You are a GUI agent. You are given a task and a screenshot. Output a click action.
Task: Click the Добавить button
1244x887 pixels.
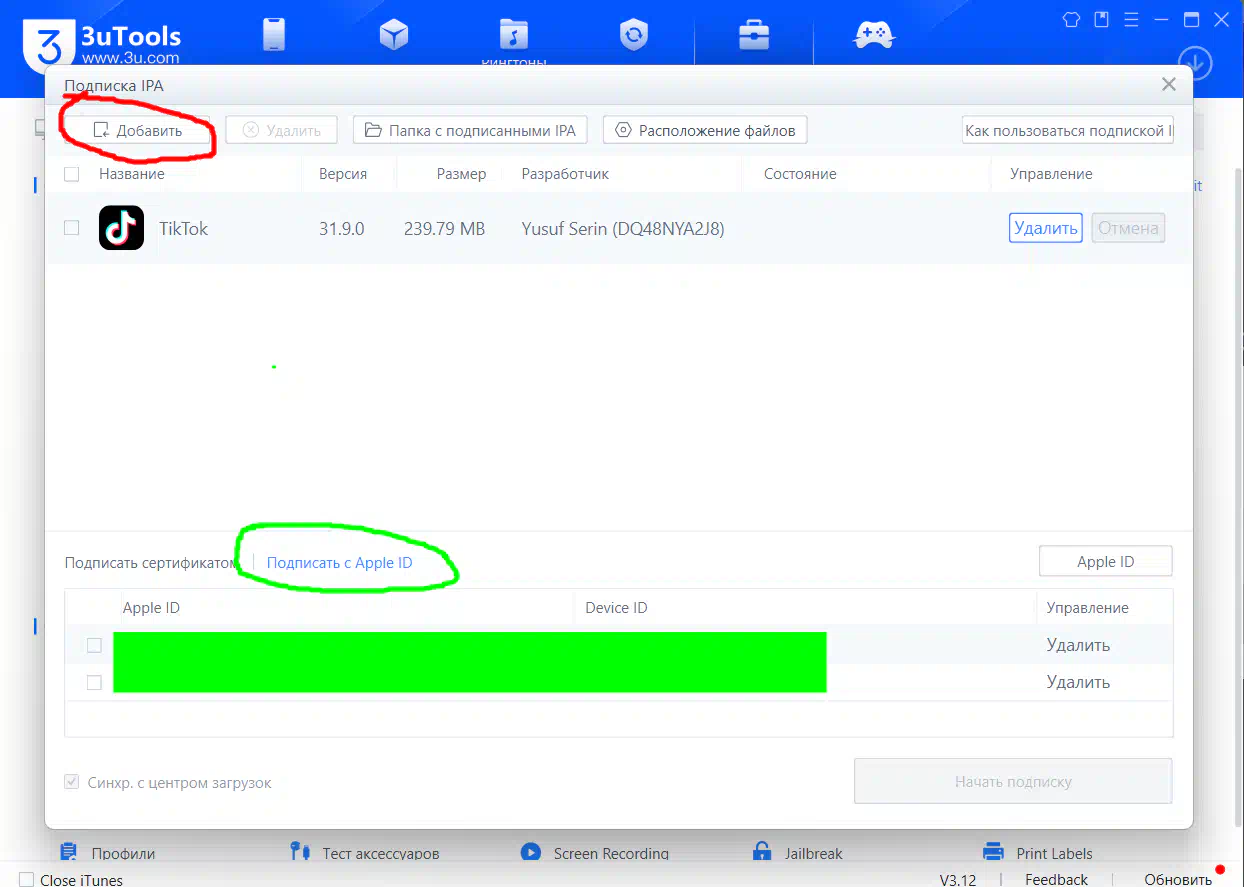click(x=138, y=130)
